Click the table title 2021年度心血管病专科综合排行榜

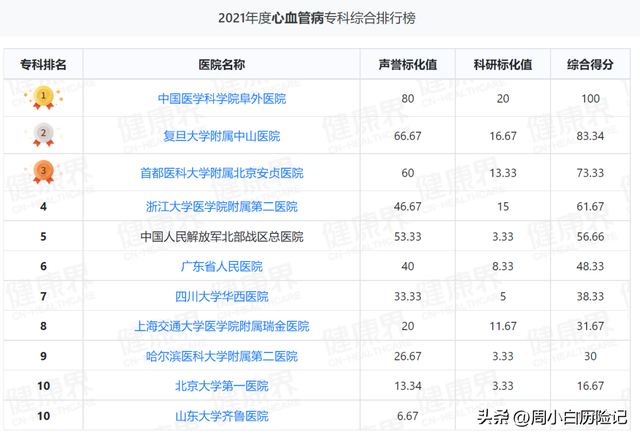click(x=317, y=18)
